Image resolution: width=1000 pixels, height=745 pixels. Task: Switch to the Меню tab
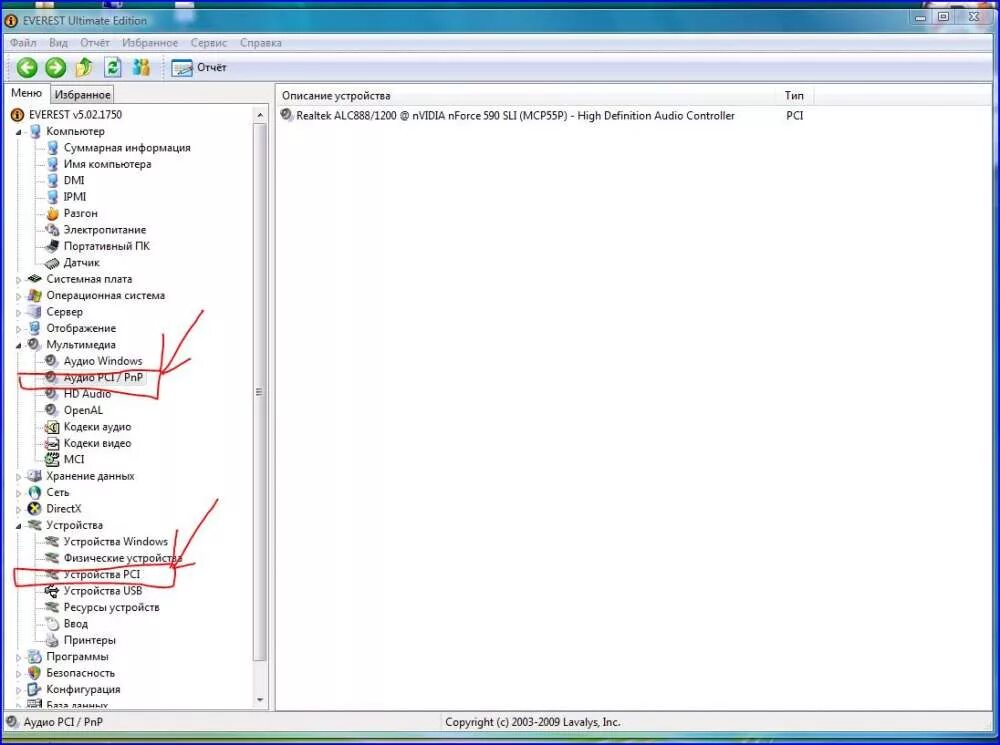tap(26, 93)
